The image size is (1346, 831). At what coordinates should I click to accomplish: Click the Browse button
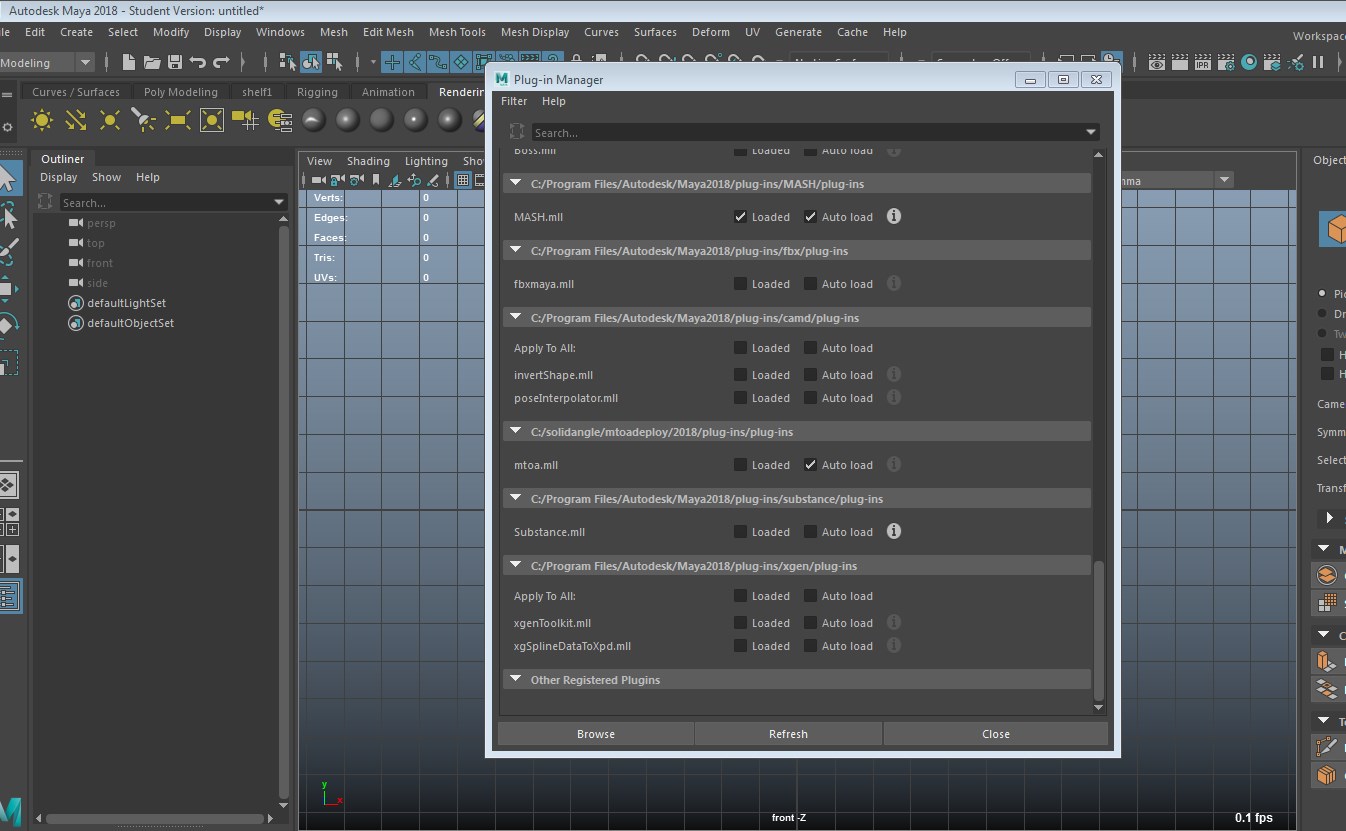(596, 733)
